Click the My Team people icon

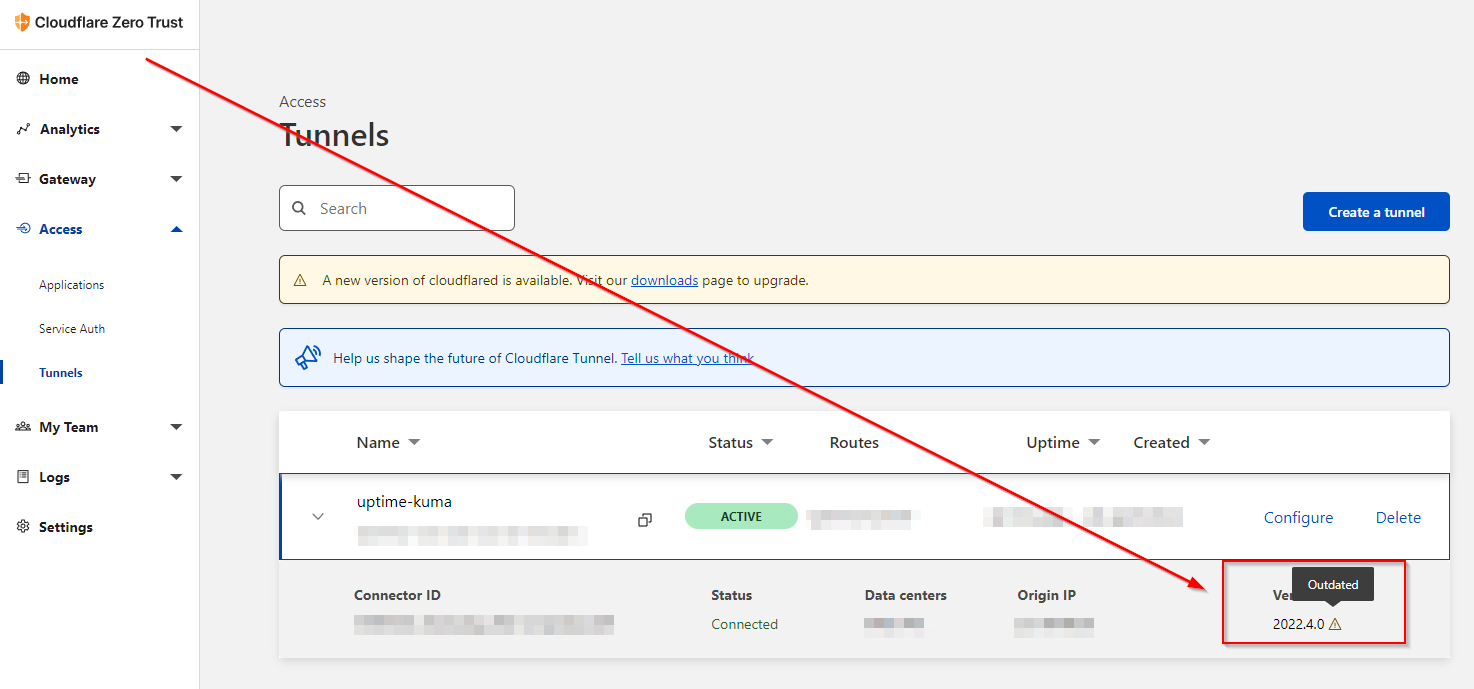tap(23, 427)
